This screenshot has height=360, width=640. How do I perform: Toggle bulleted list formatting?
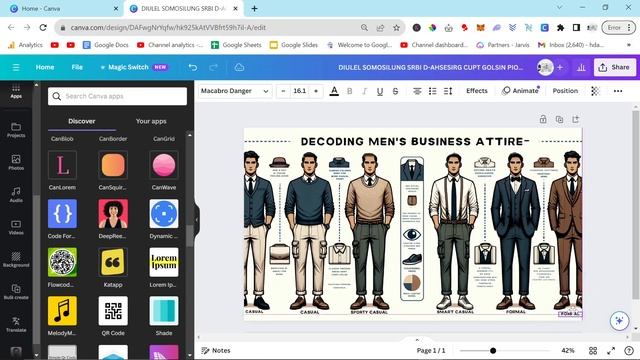pos(433,91)
